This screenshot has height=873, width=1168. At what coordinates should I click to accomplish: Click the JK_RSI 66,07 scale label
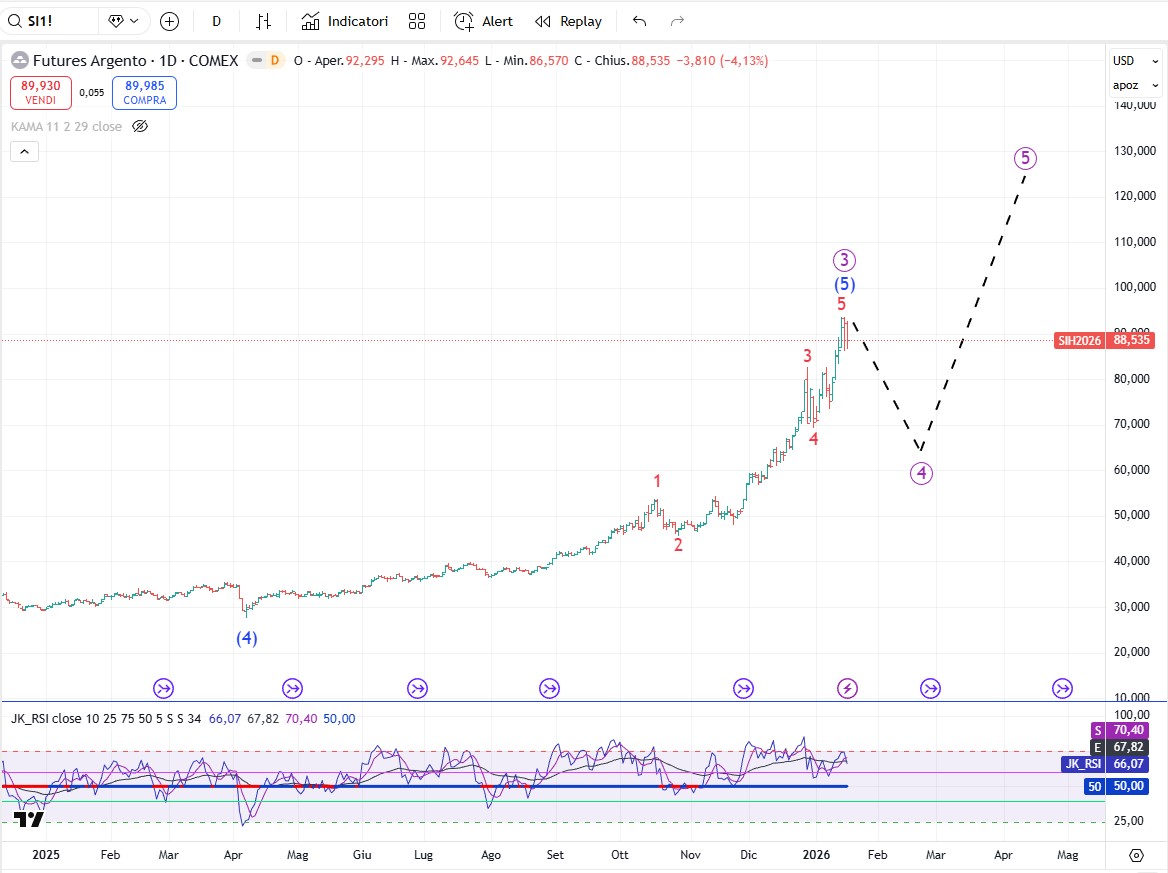point(1104,764)
